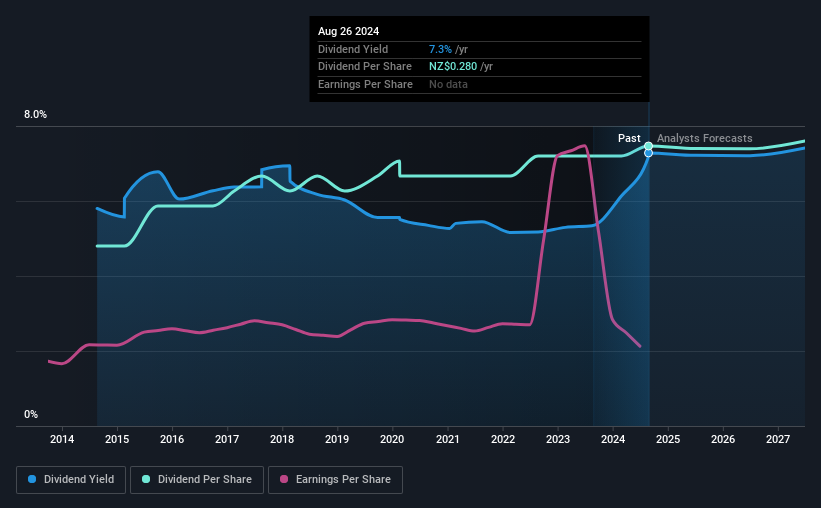This screenshot has width=821, height=508.
Task: Click the 2021 x-axis year label
Action: point(448,439)
